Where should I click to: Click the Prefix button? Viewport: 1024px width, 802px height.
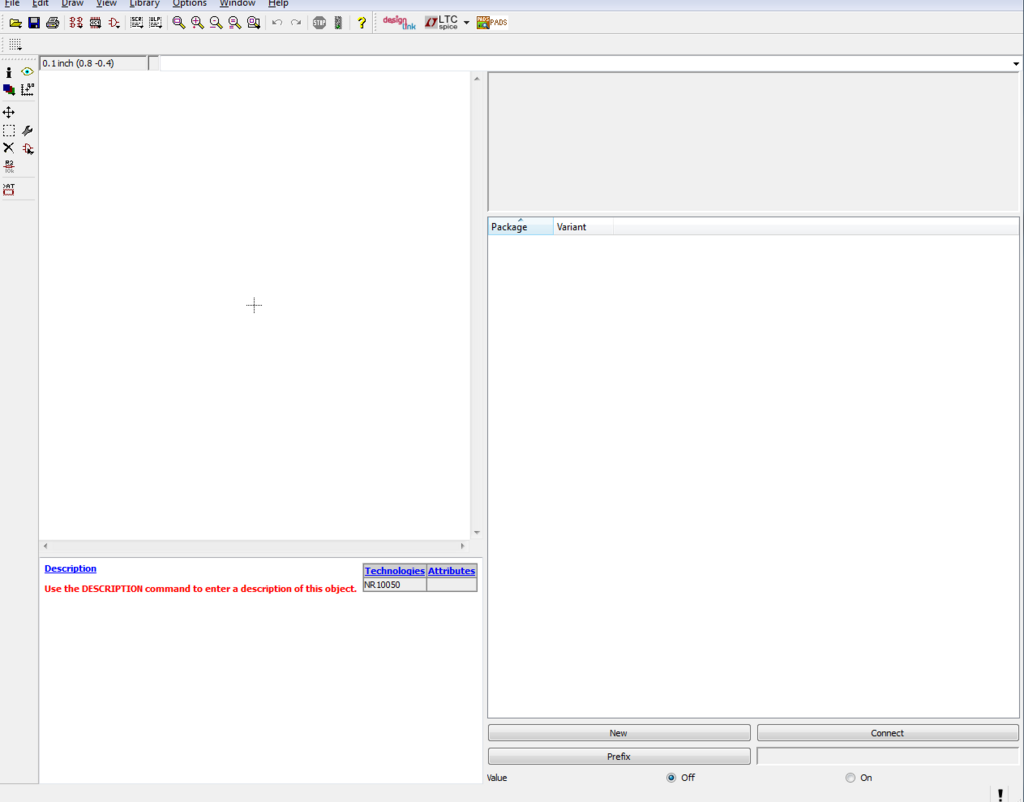coord(618,756)
